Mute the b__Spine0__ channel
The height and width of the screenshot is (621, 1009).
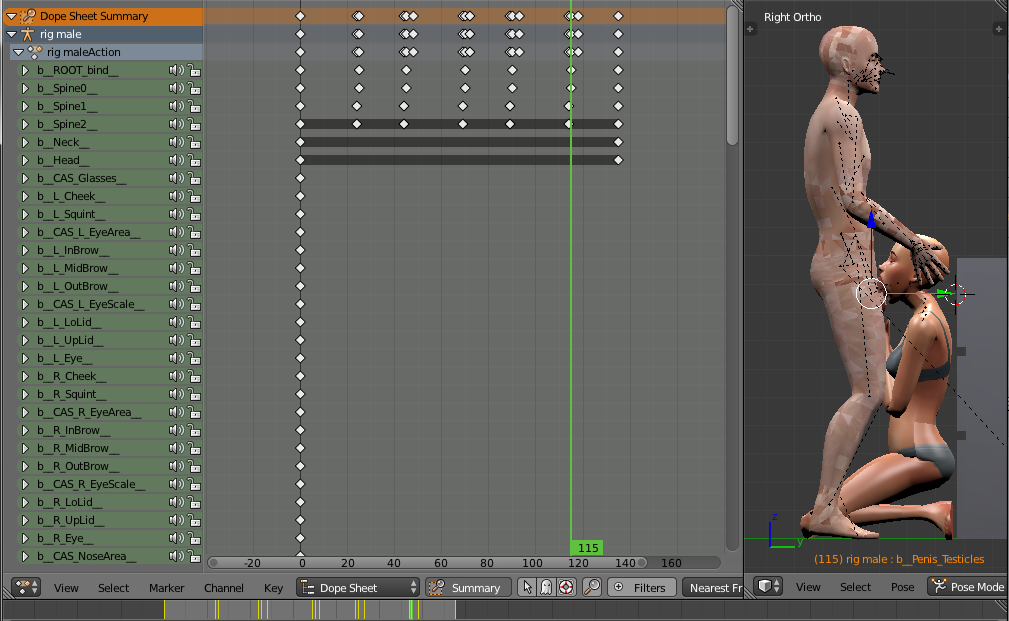176,88
